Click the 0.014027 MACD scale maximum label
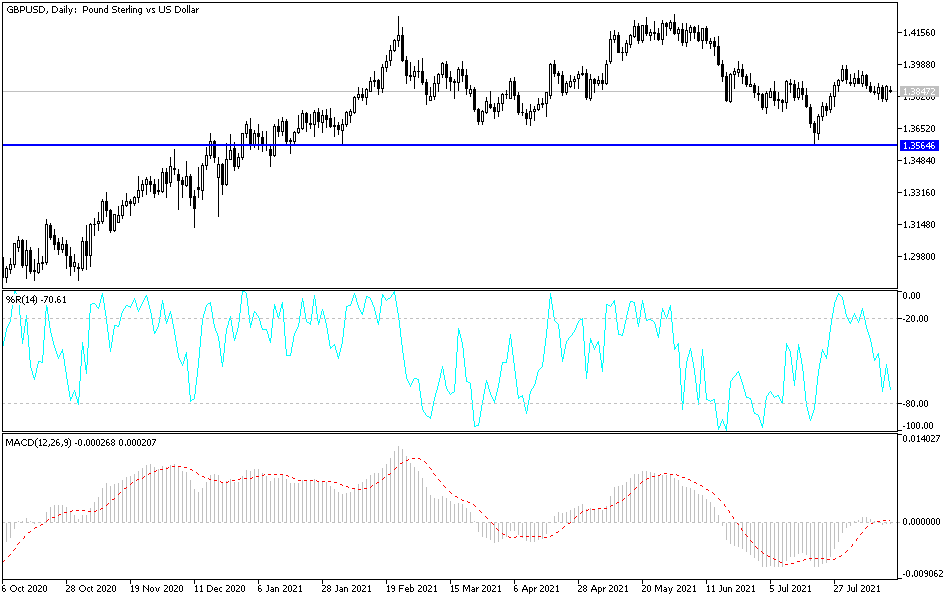Screen dimensions: 950x600 coord(922,438)
